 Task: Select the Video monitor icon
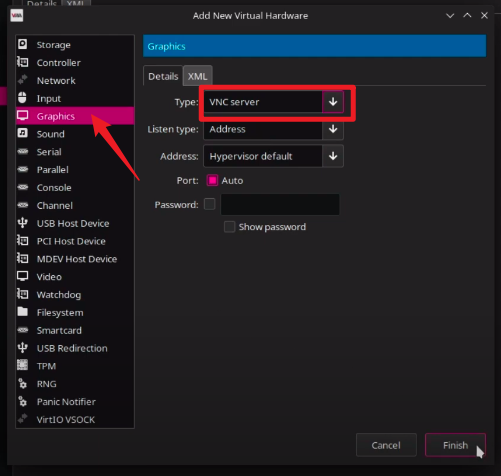tap(23, 276)
